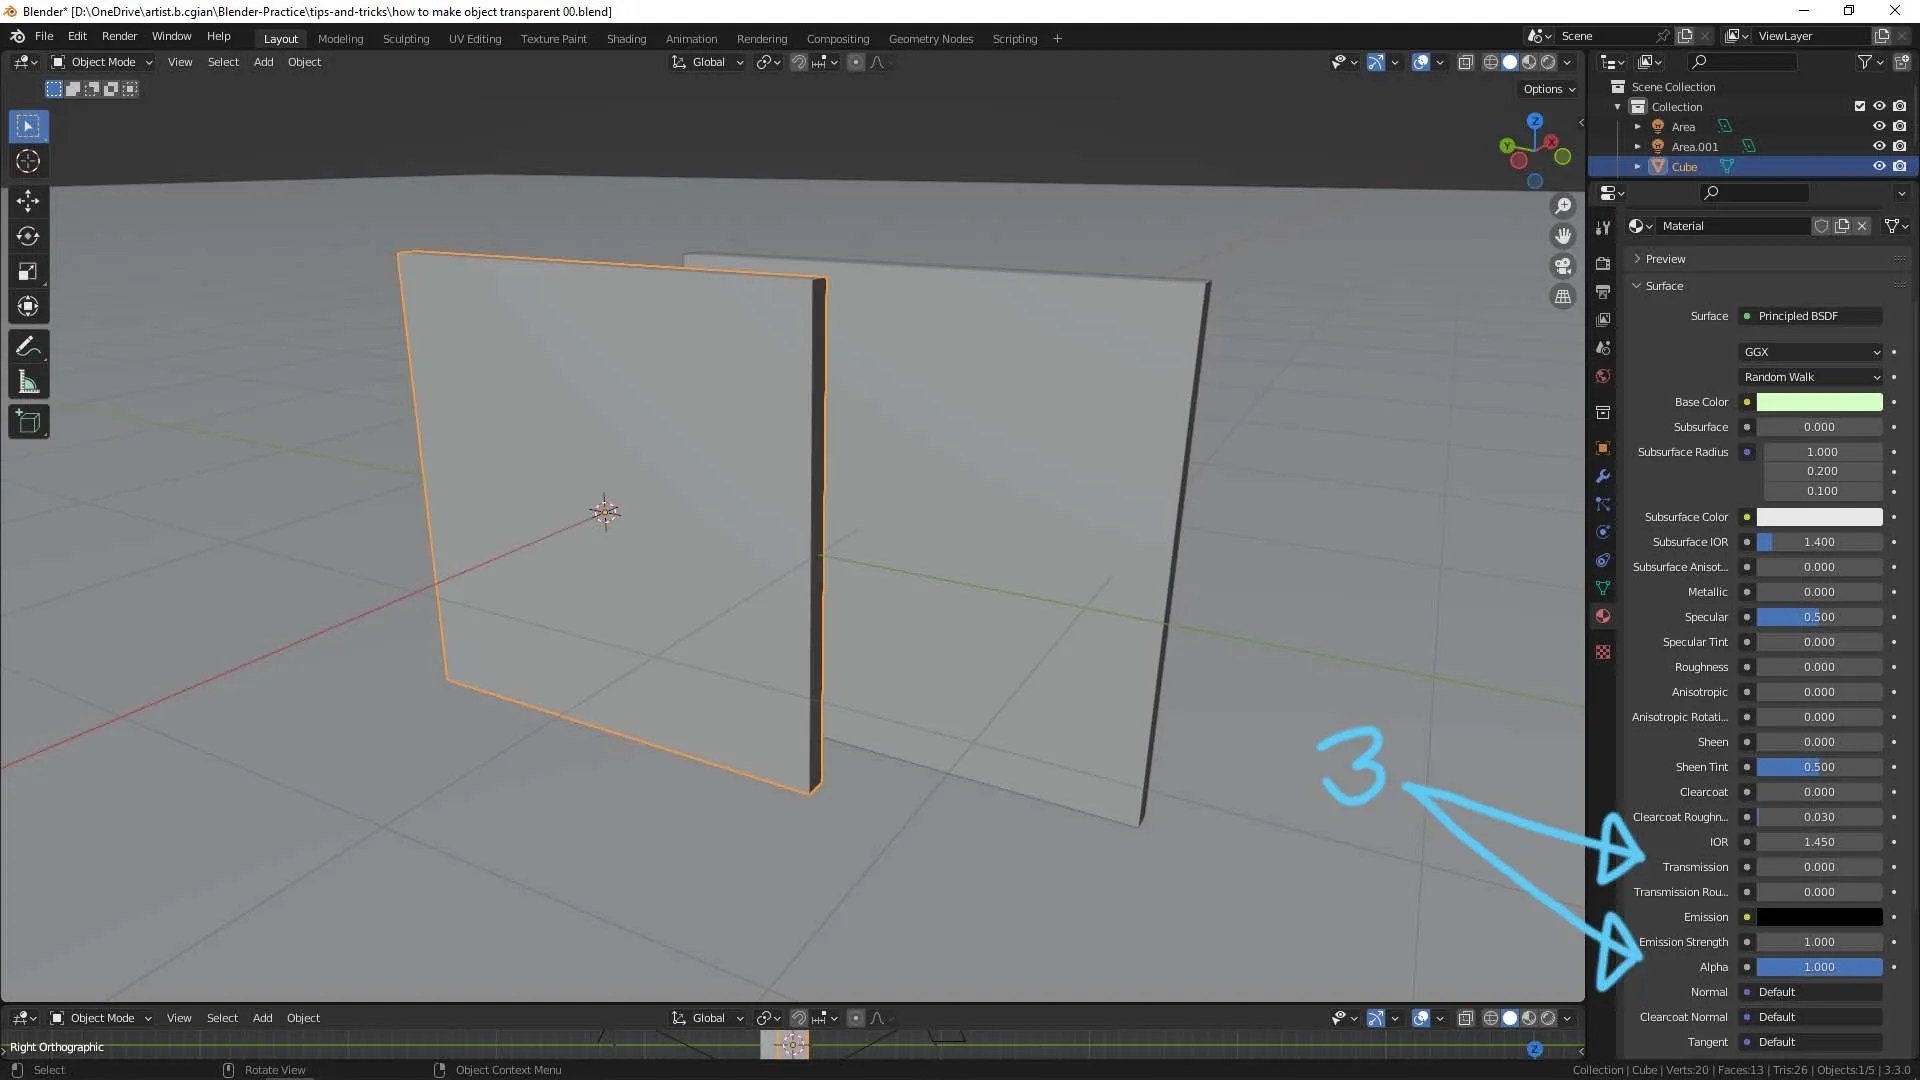1920x1080 pixels.
Task: Open the Texture properties tab
Action: [1603, 651]
